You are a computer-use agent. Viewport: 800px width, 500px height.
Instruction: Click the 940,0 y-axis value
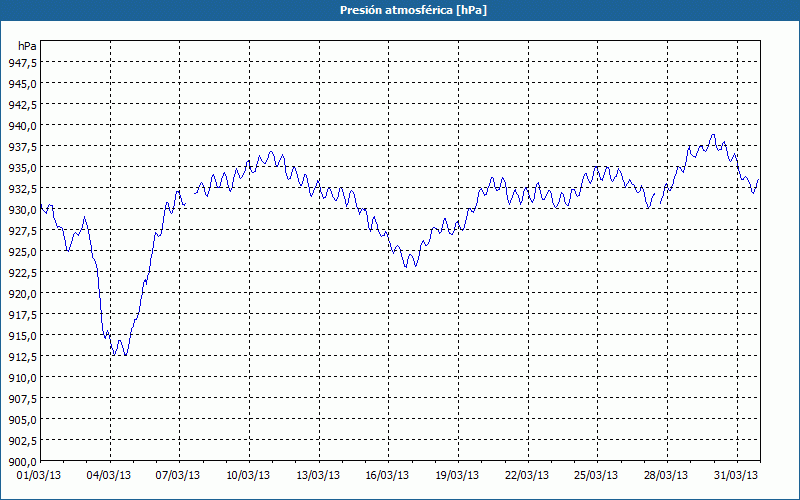(x=22, y=126)
